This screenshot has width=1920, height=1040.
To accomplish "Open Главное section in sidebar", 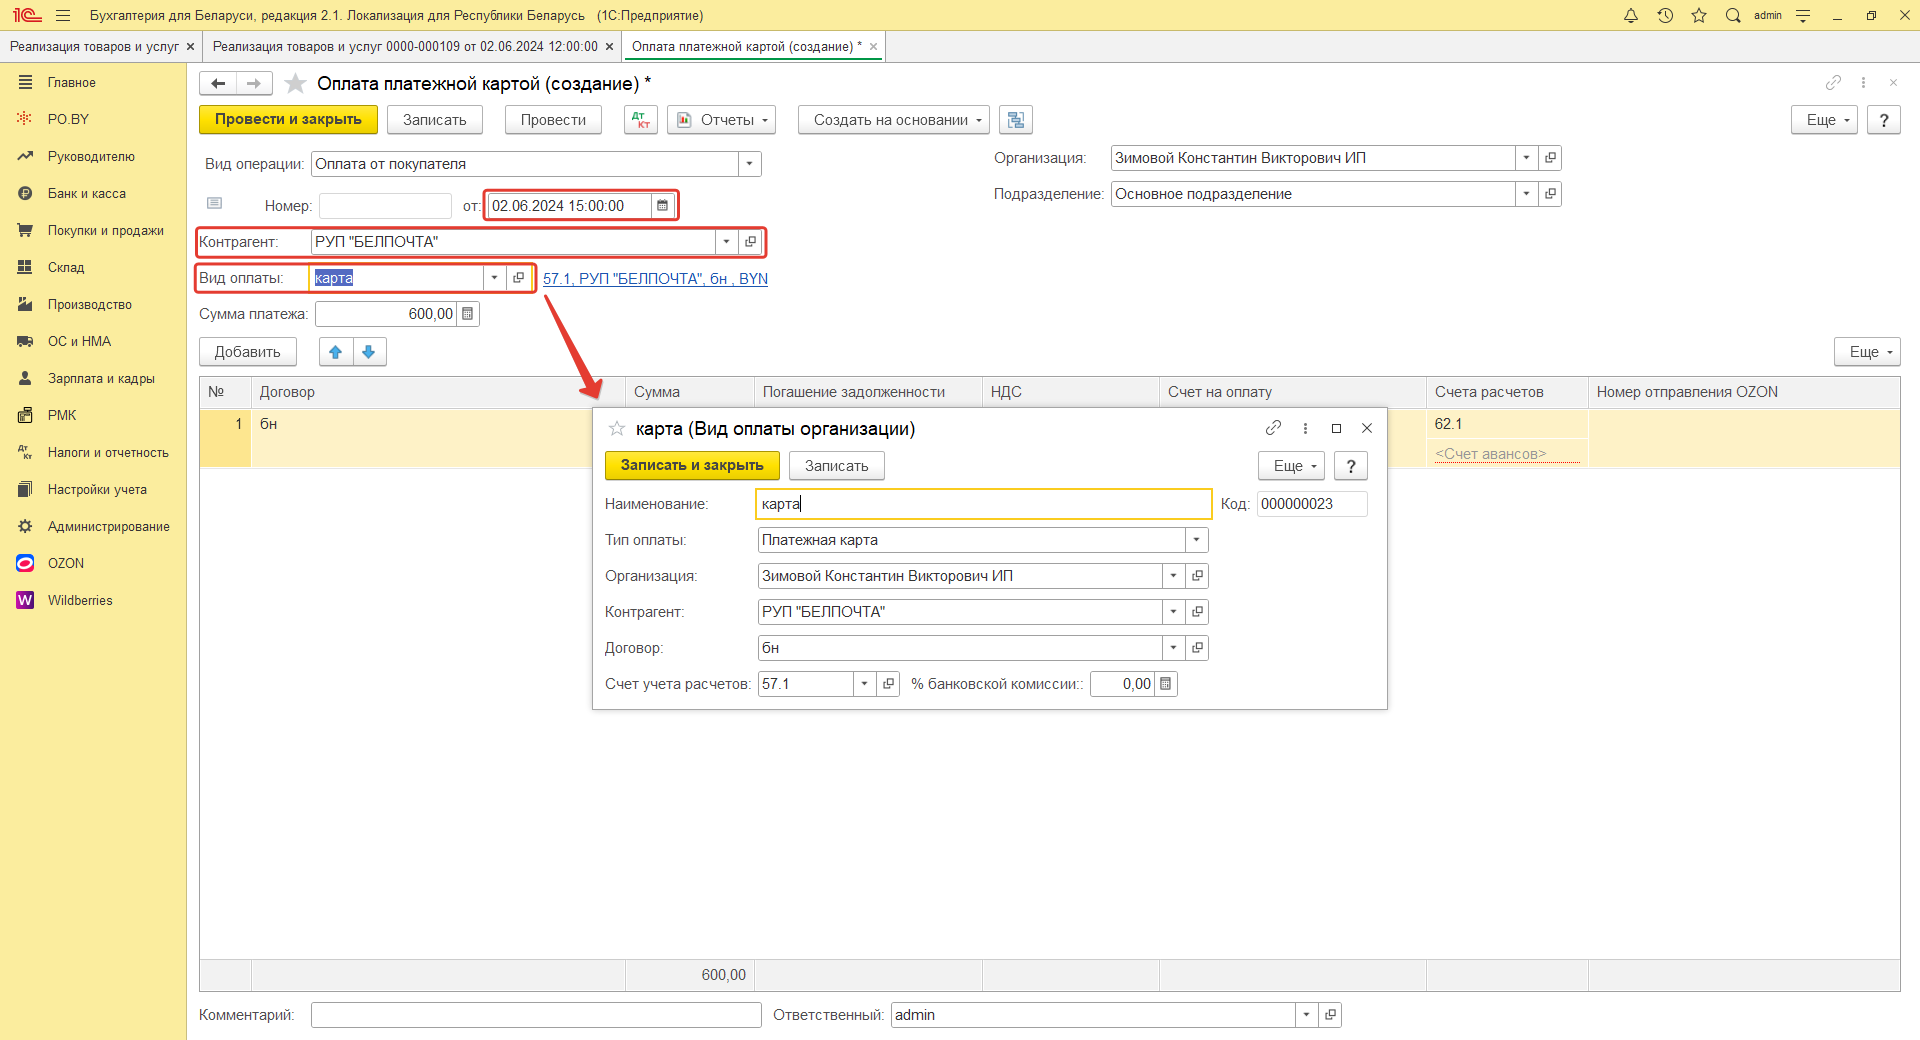I will click(x=72, y=83).
